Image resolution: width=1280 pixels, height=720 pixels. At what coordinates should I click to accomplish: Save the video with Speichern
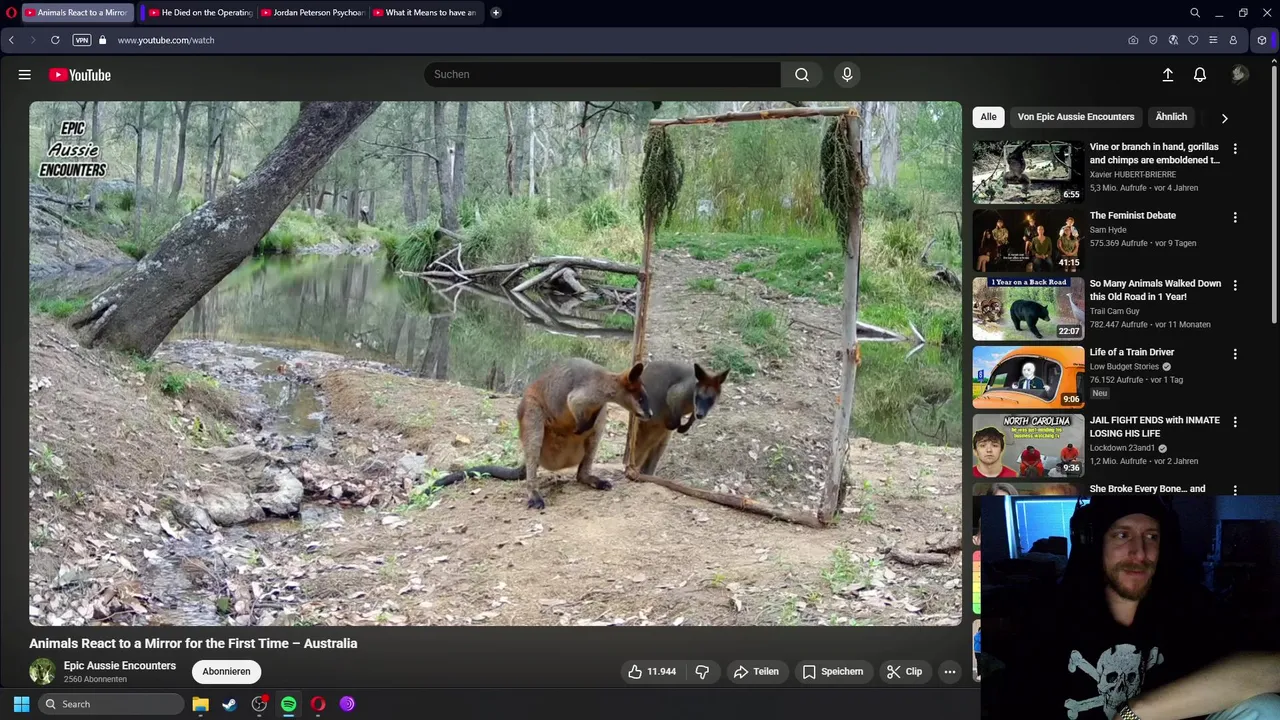click(833, 672)
